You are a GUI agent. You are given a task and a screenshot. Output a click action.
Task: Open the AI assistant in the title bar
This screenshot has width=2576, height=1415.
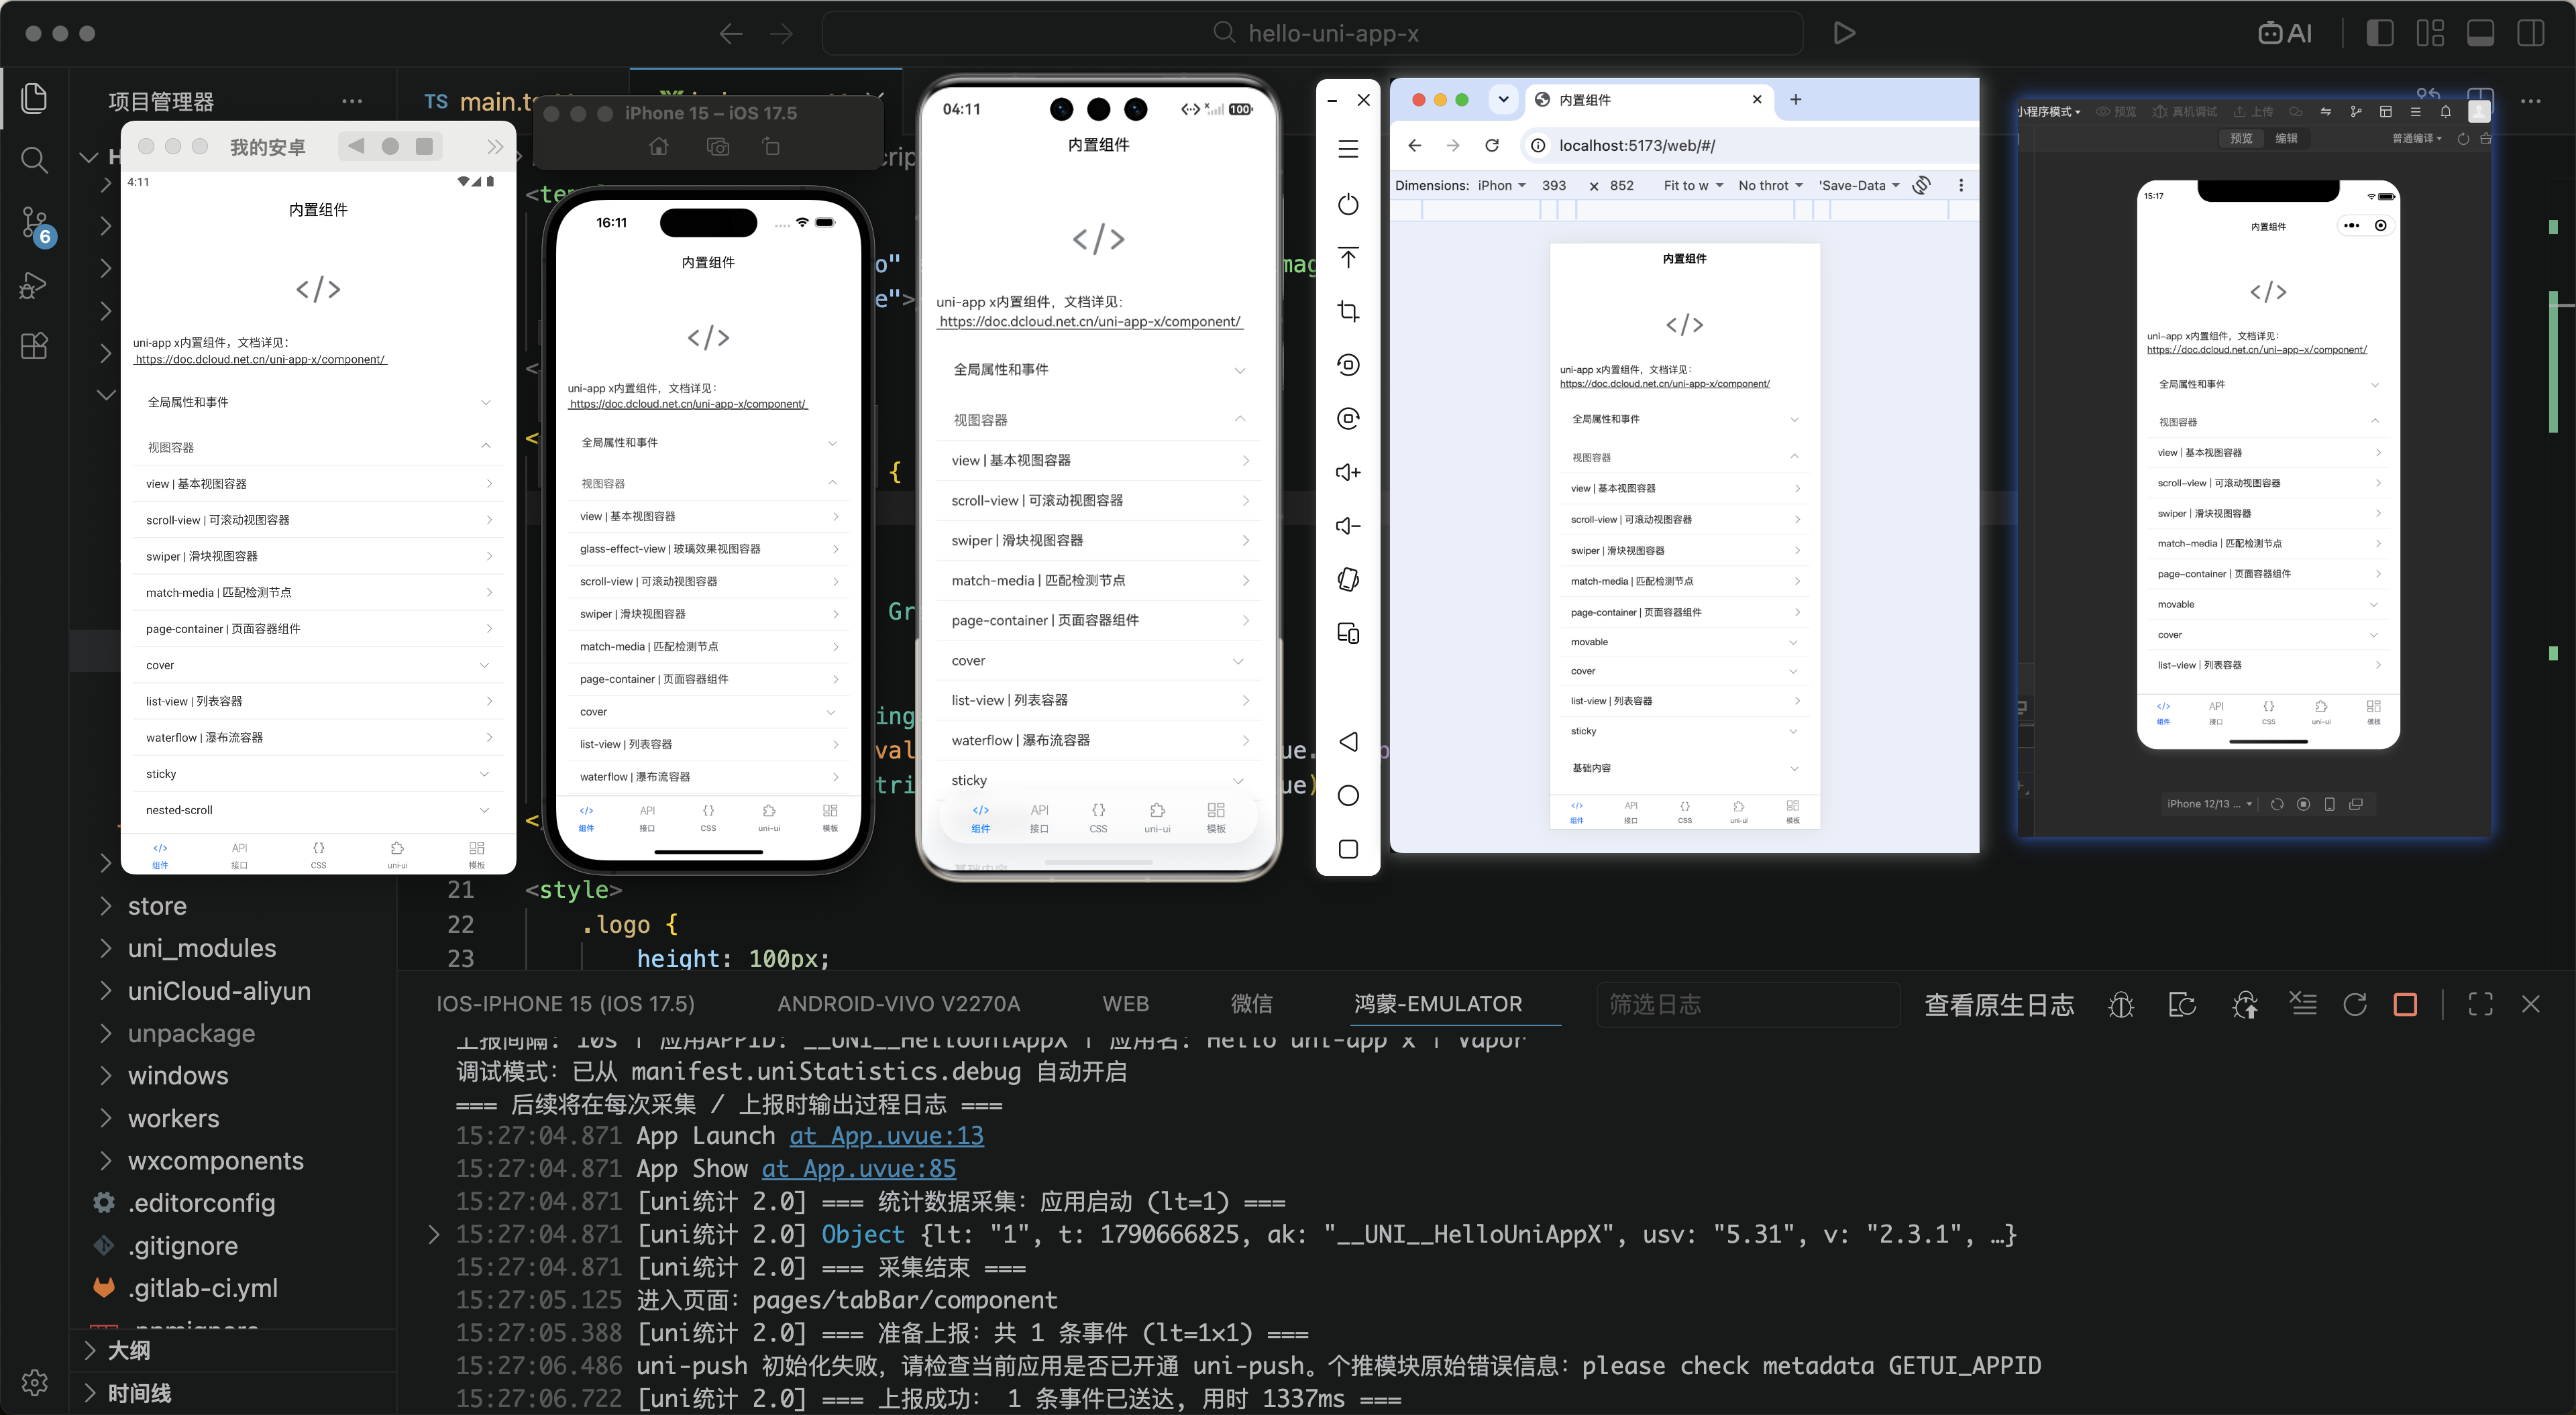pyautogui.click(x=2285, y=33)
